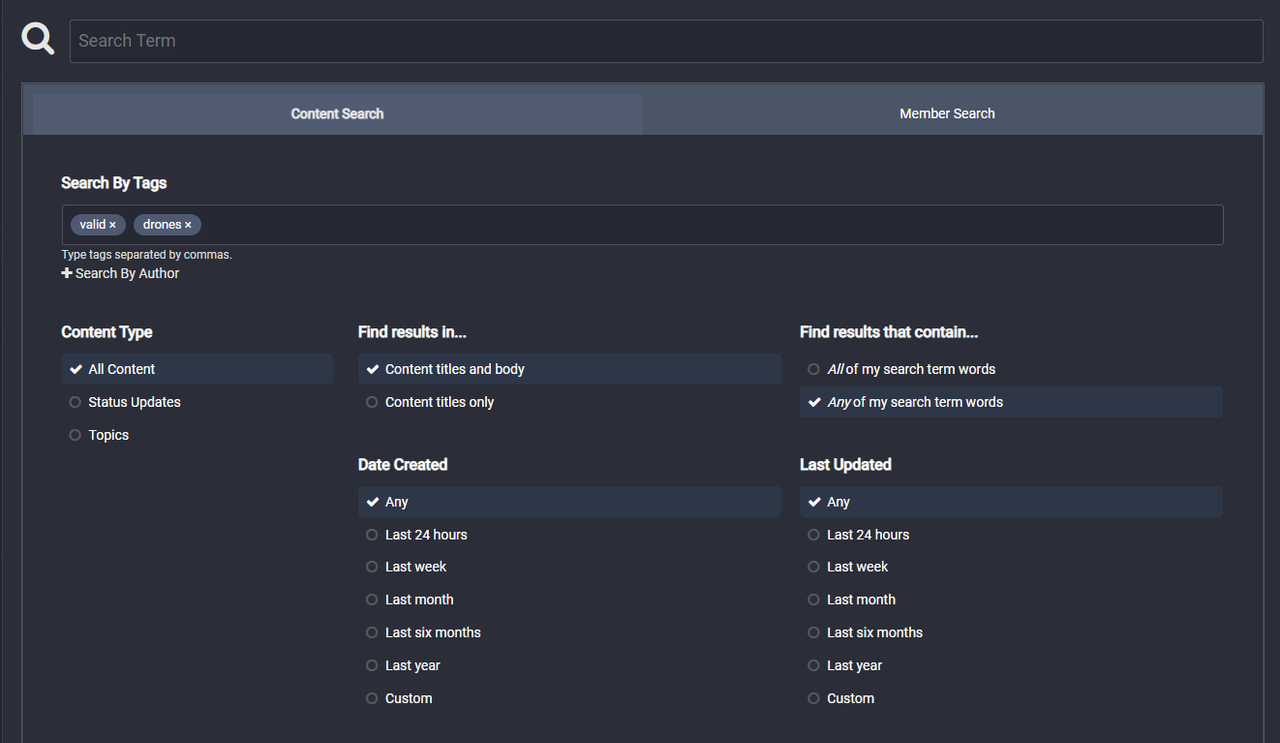The image size is (1280, 743).
Task: Pick All of my search term words
Action: (910, 369)
